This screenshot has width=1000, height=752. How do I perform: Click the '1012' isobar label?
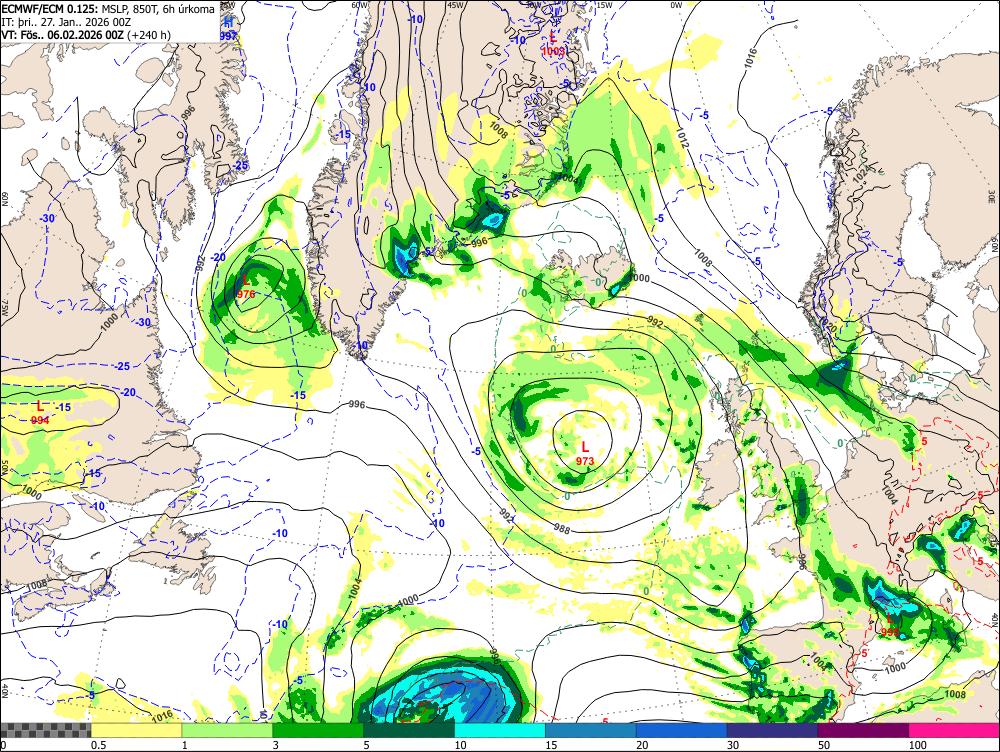683,138
